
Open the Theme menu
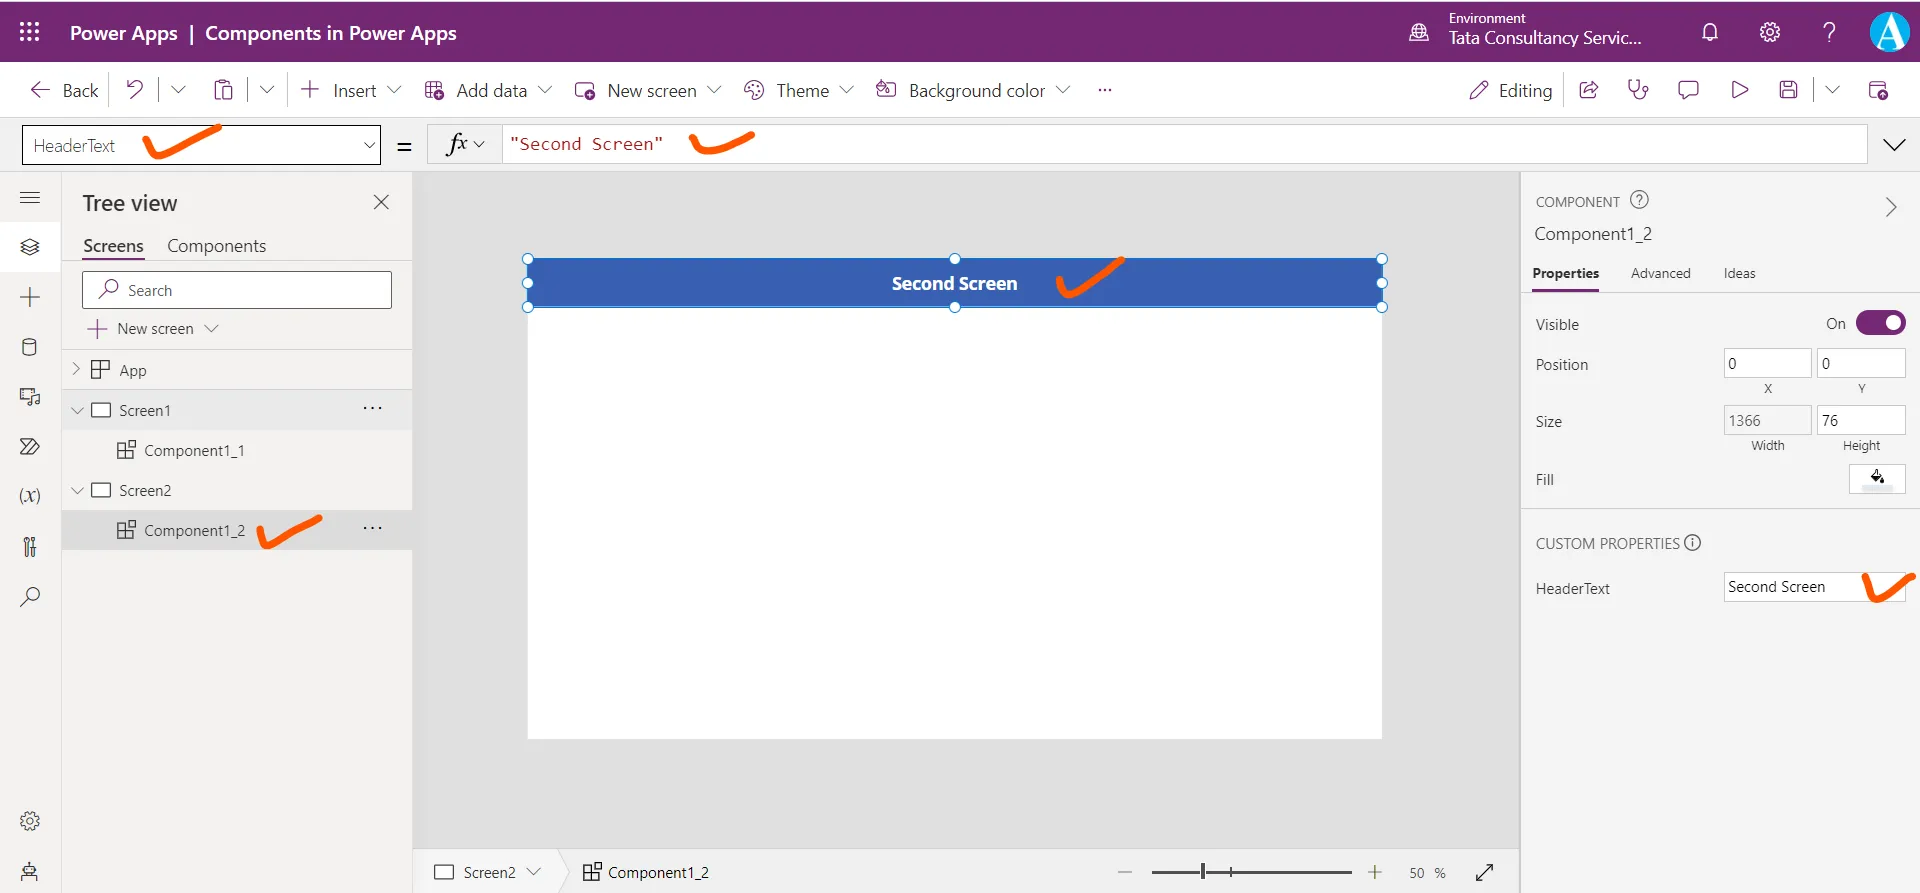coord(799,90)
